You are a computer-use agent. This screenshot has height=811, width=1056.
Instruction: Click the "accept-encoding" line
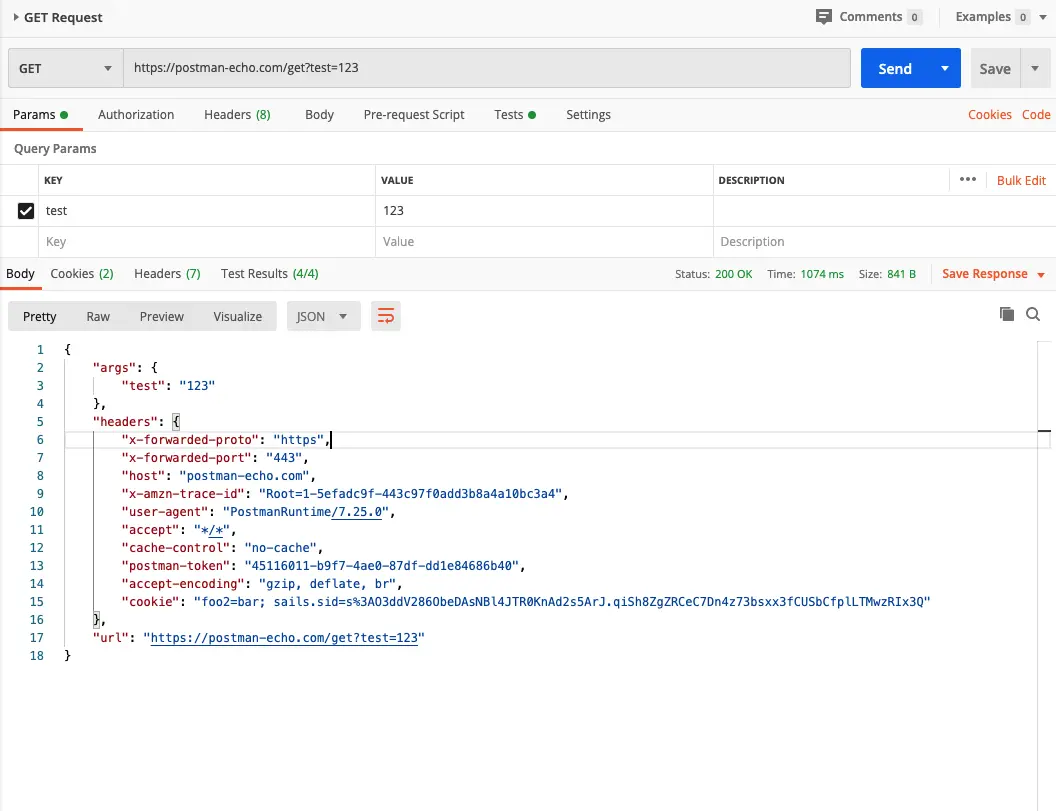pyautogui.click(x=261, y=584)
